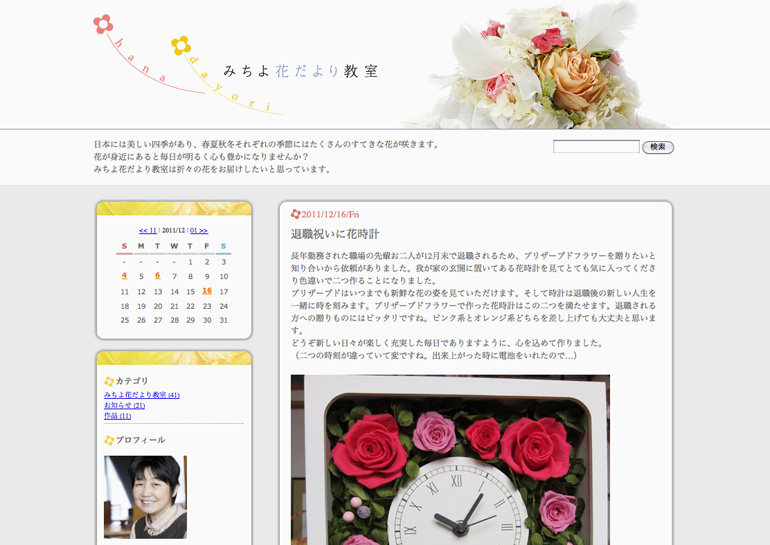The height and width of the screenshot is (545, 770).
Task: Click calendar date 20
Action: [158, 306]
